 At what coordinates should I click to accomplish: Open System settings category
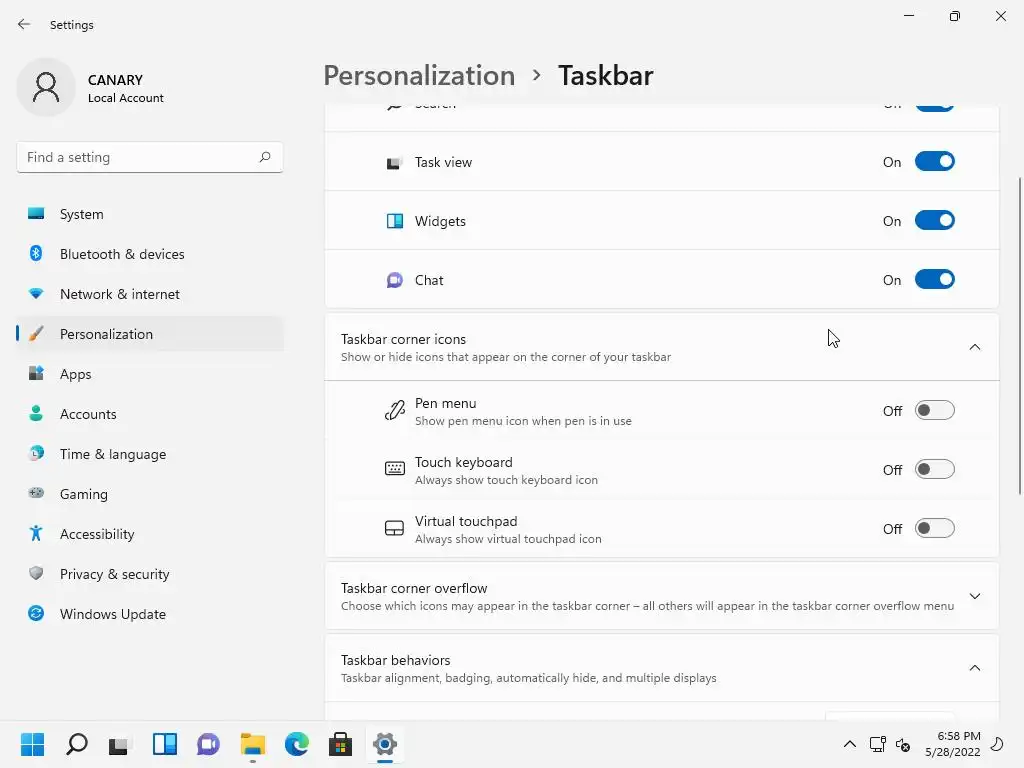coord(150,214)
